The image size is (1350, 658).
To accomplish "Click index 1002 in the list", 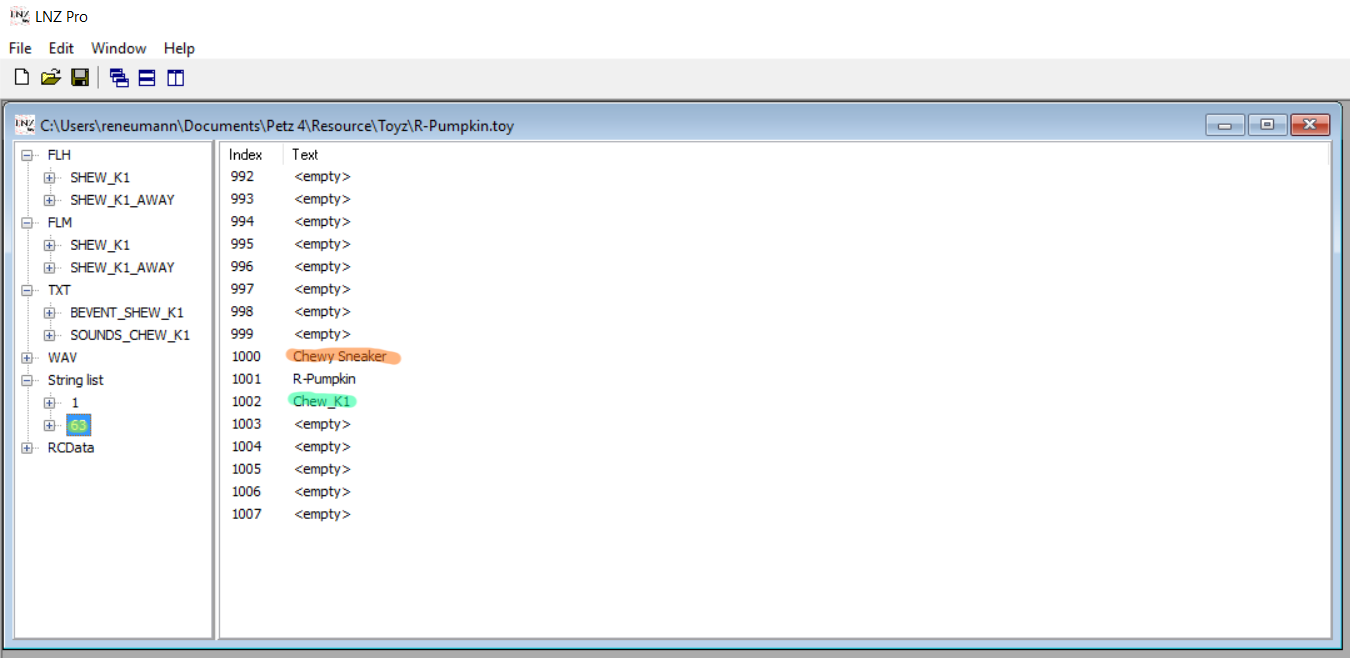I will click(245, 401).
